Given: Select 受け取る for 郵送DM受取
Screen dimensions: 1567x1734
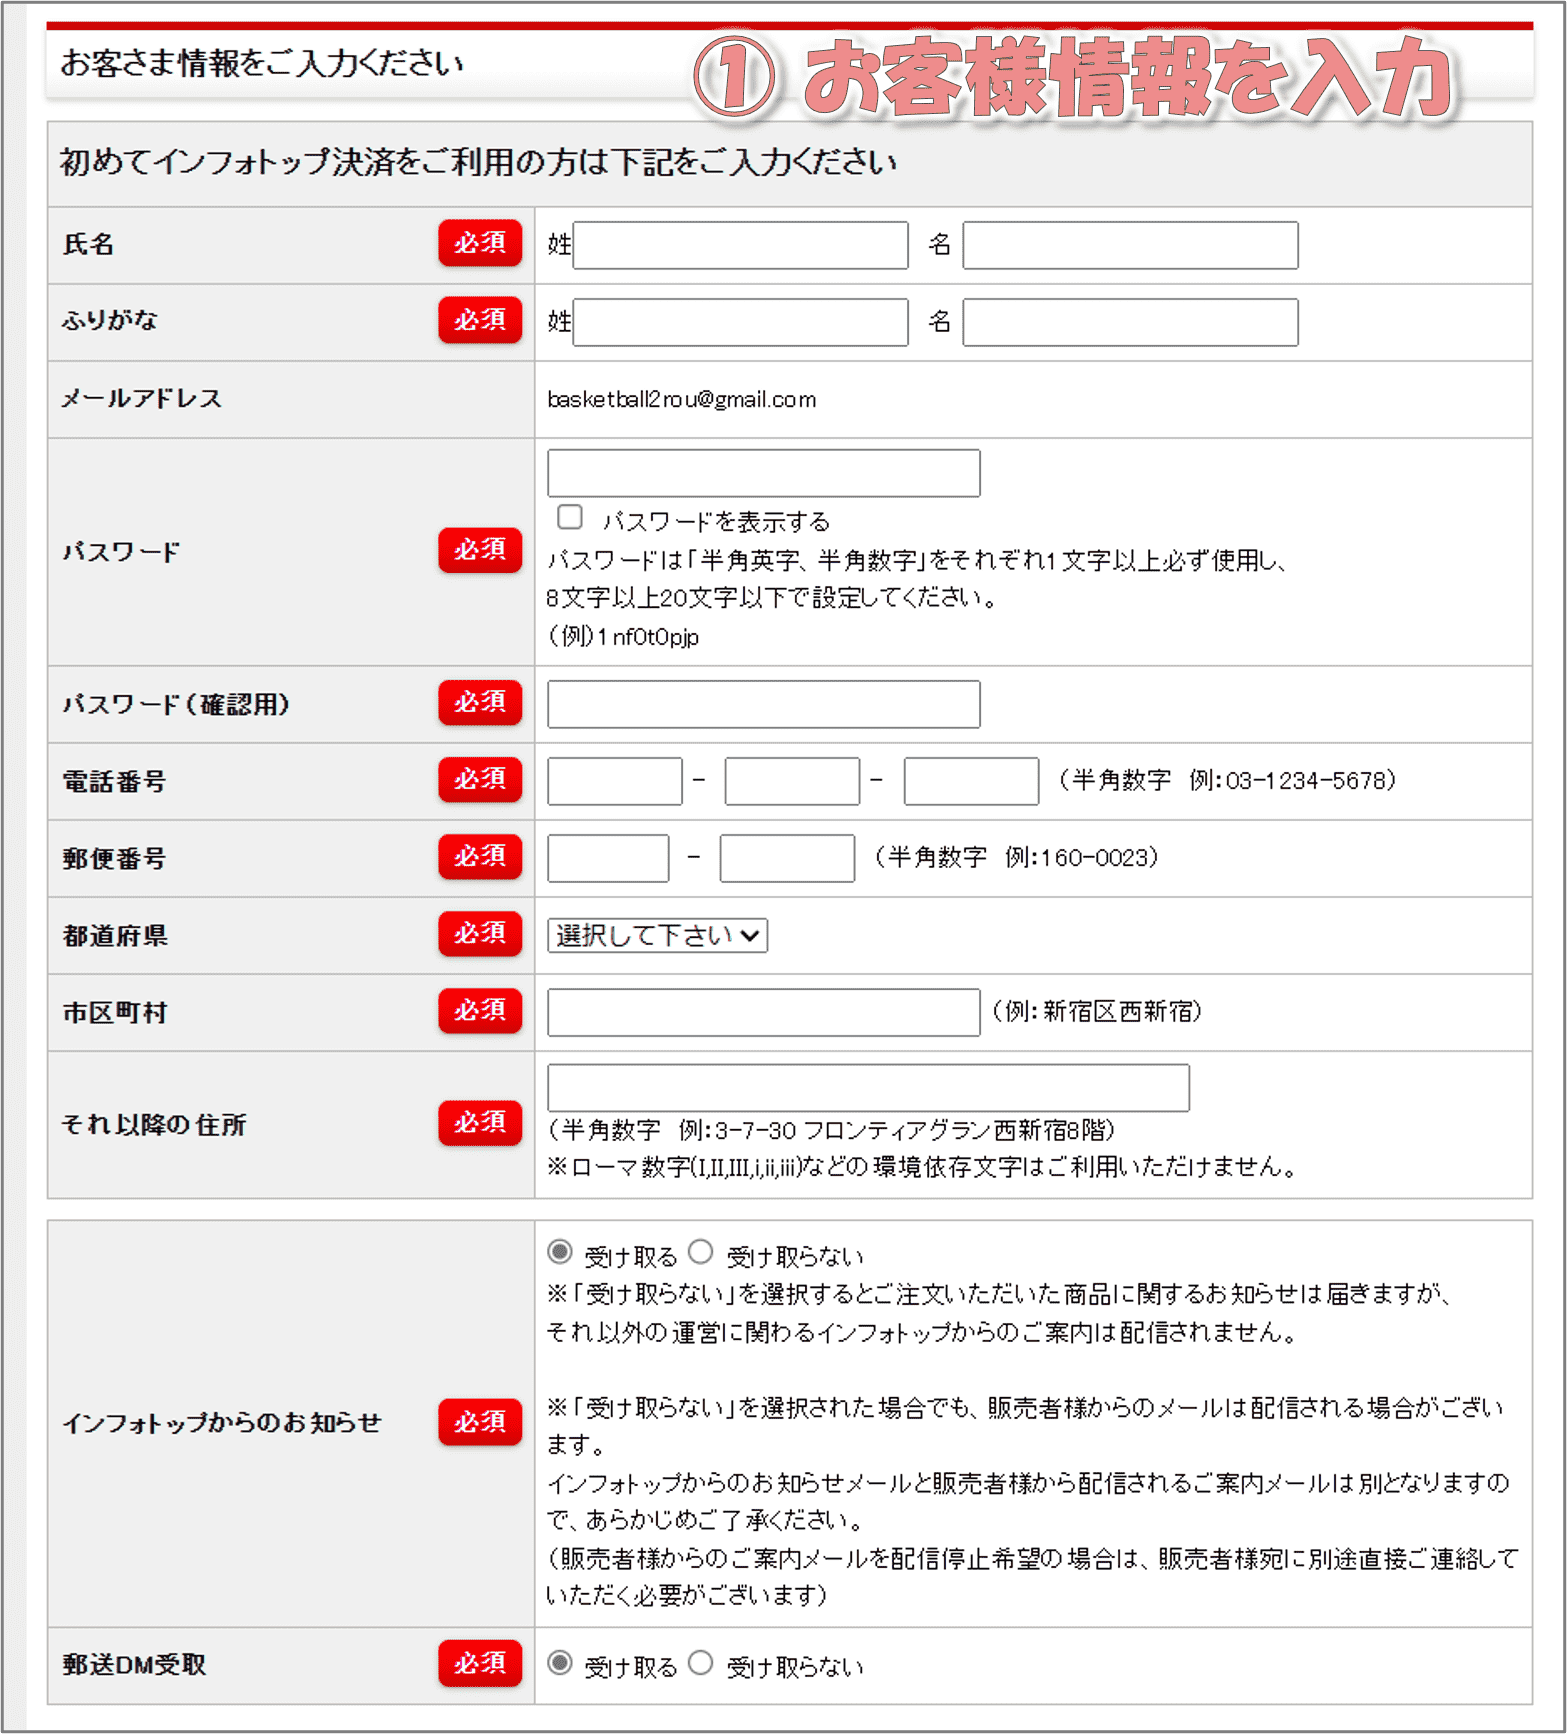Looking at the screenshot, I should click(560, 1663).
